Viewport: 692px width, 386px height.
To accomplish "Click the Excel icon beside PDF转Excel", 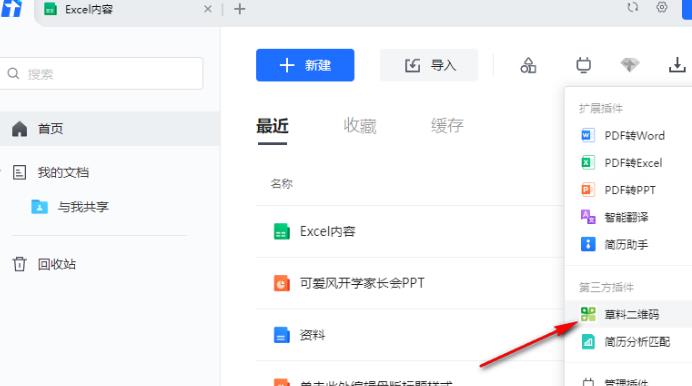I will point(588,163).
